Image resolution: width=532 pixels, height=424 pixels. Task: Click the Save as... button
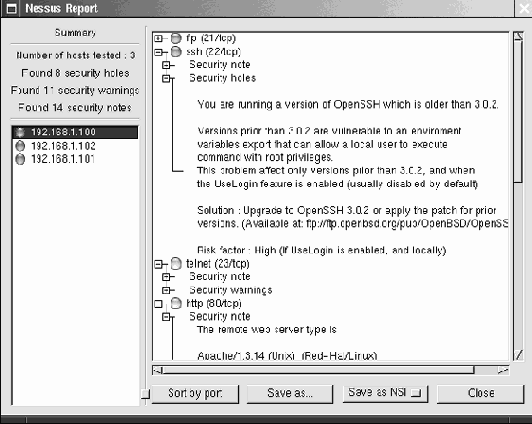(x=290, y=393)
